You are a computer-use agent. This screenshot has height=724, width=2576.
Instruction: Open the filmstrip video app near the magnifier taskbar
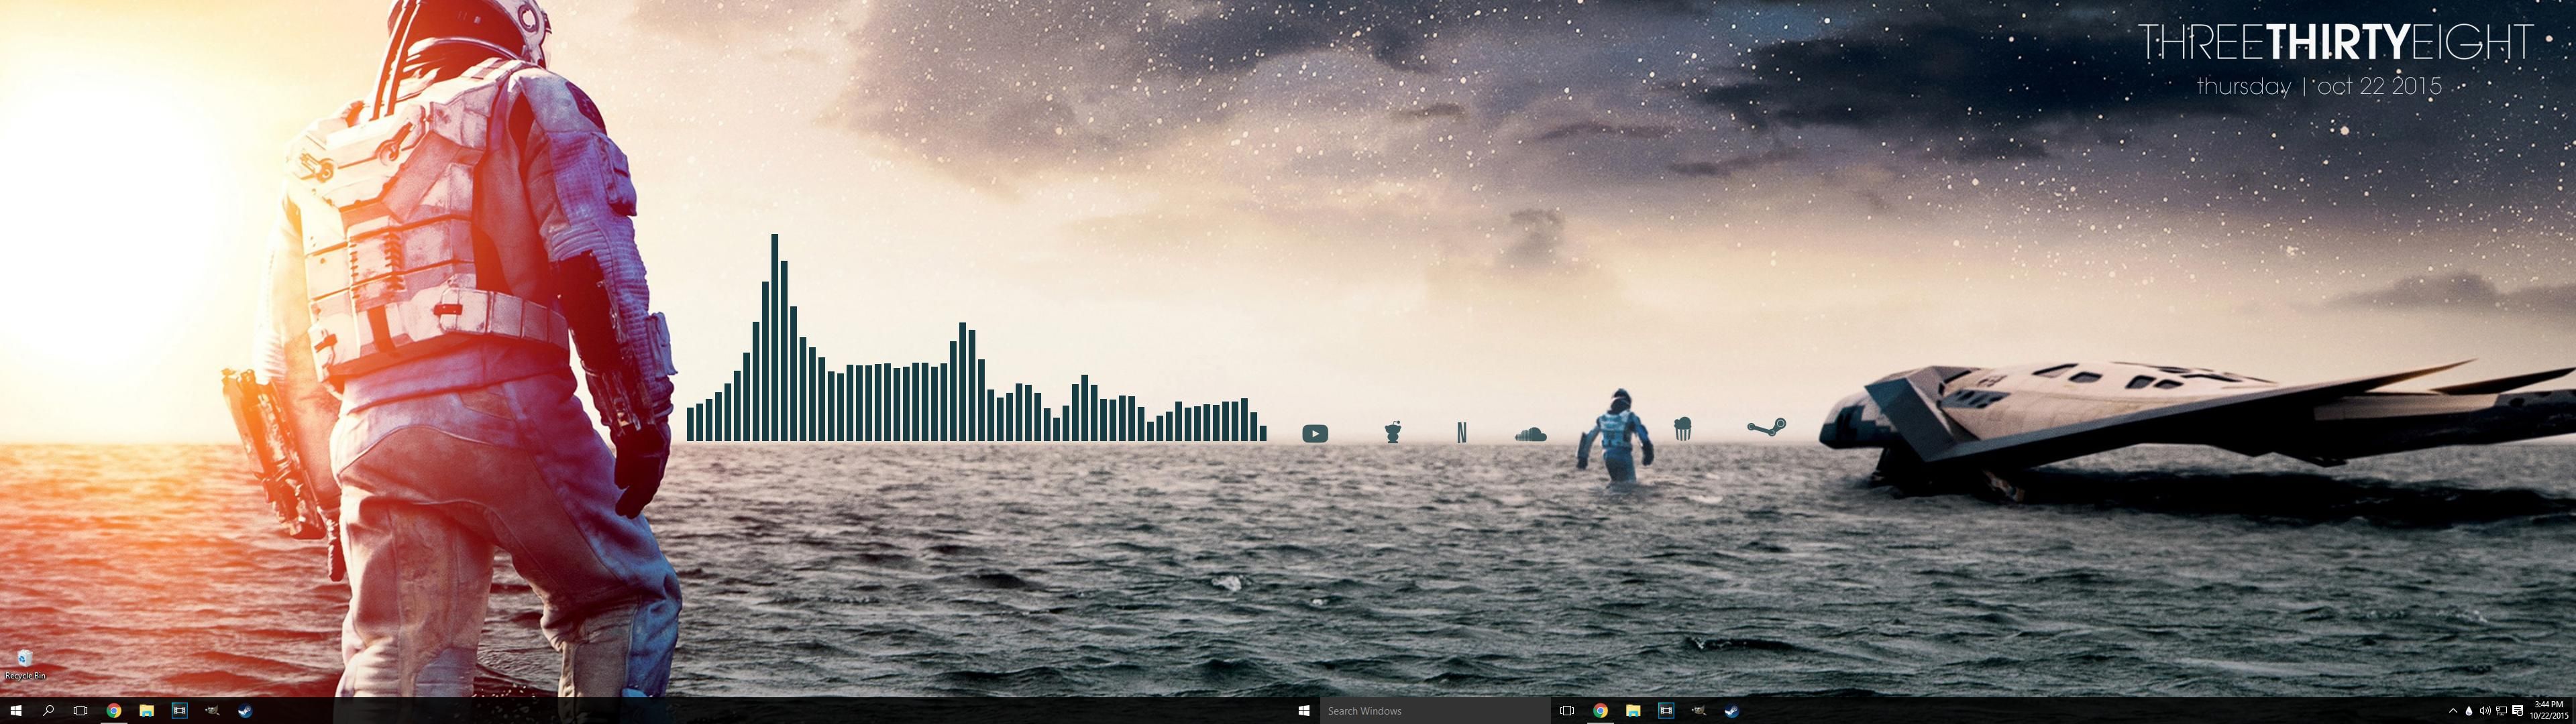click(x=179, y=711)
